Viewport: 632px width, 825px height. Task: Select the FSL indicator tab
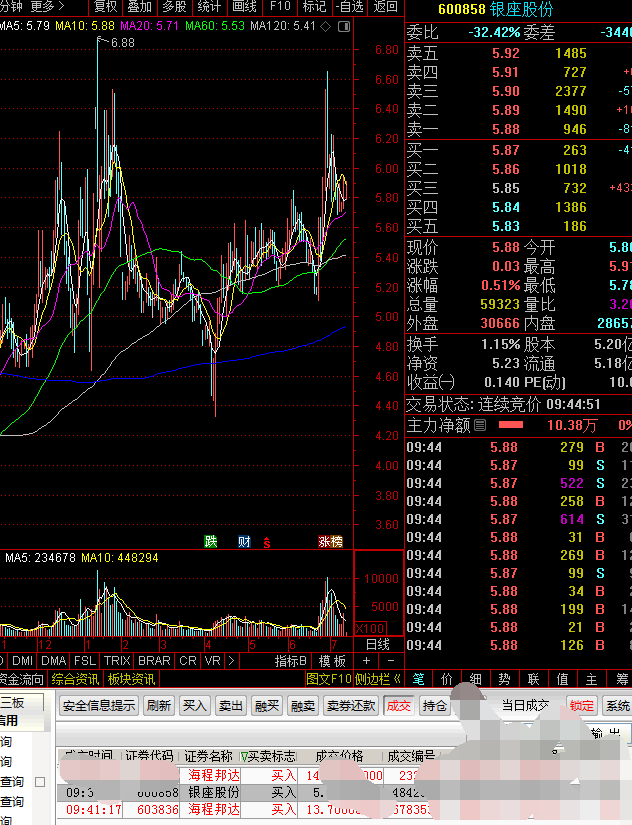(85, 660)
